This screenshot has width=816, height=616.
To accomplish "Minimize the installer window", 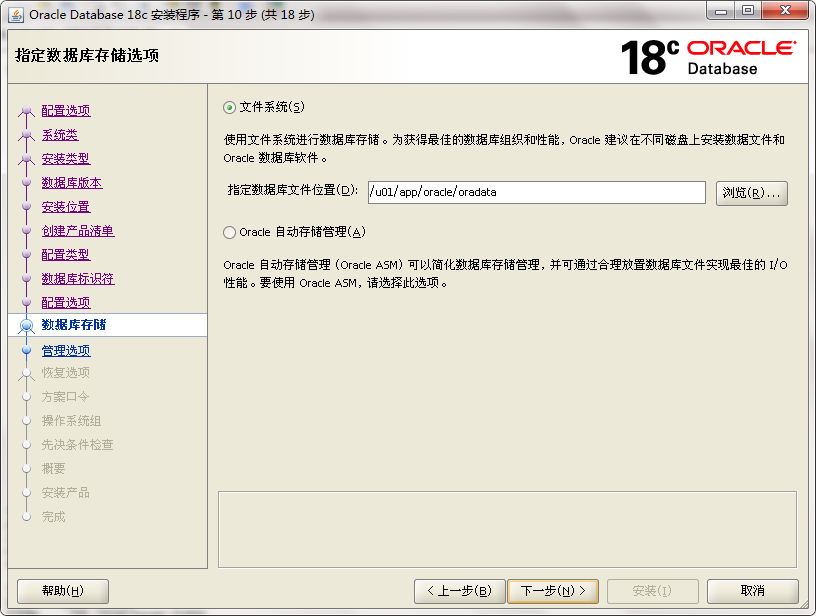I will 721,11.
